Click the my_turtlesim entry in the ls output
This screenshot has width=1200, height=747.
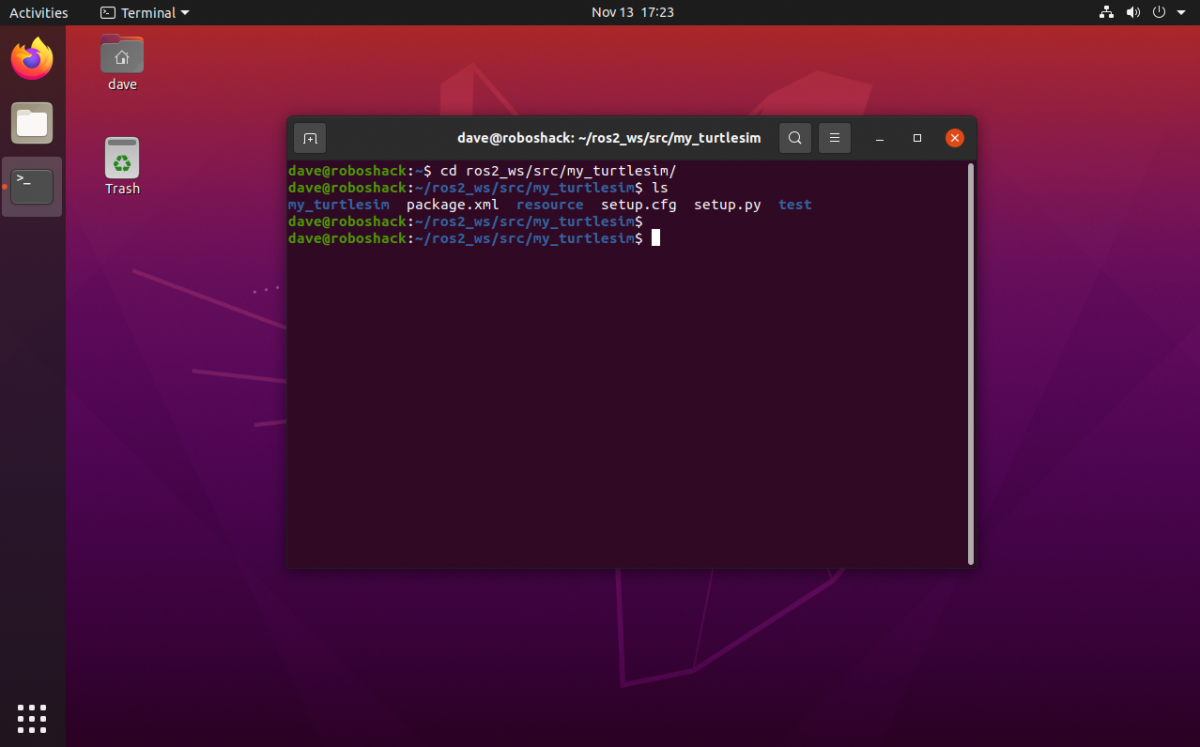pos(338,204)
